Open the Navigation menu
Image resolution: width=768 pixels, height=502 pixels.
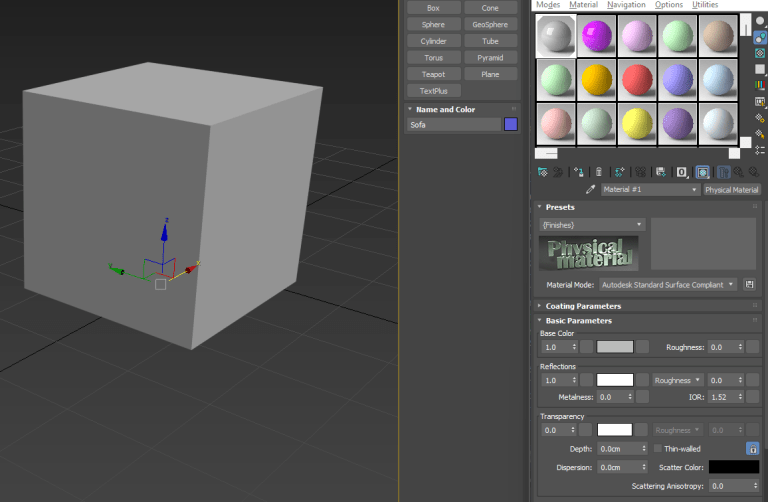pyautogui.click(x=626, y=5)
